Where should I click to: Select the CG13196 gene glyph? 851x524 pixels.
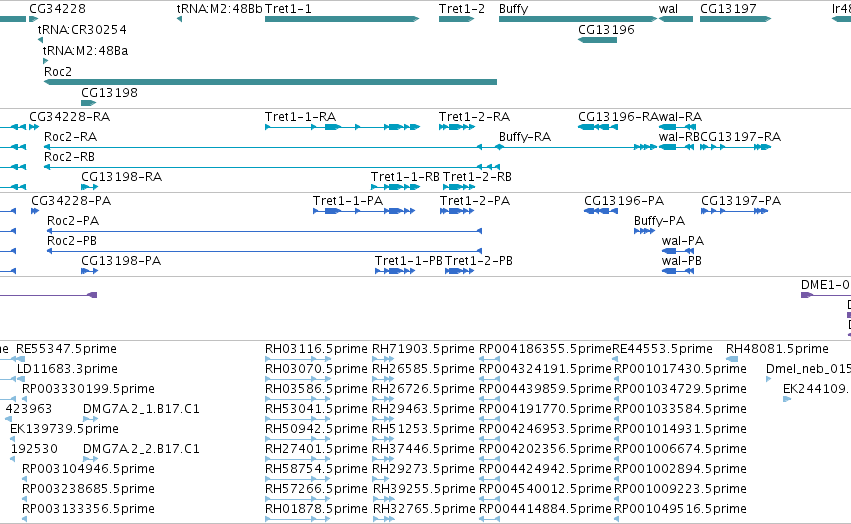tap(597, 40)
